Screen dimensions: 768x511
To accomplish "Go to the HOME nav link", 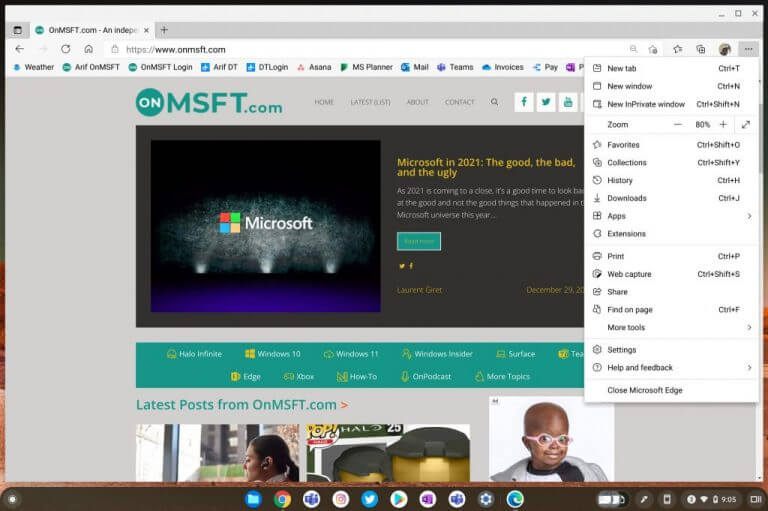I will click(x=324, y=102).
